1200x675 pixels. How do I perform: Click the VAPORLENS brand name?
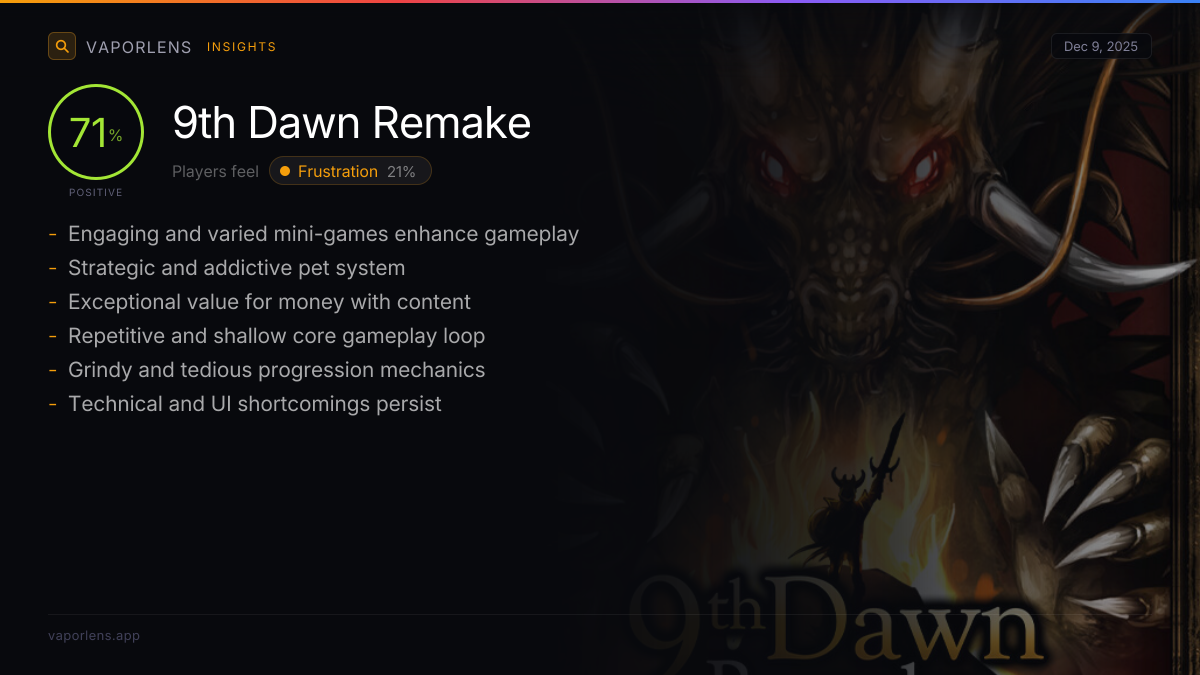139,47
